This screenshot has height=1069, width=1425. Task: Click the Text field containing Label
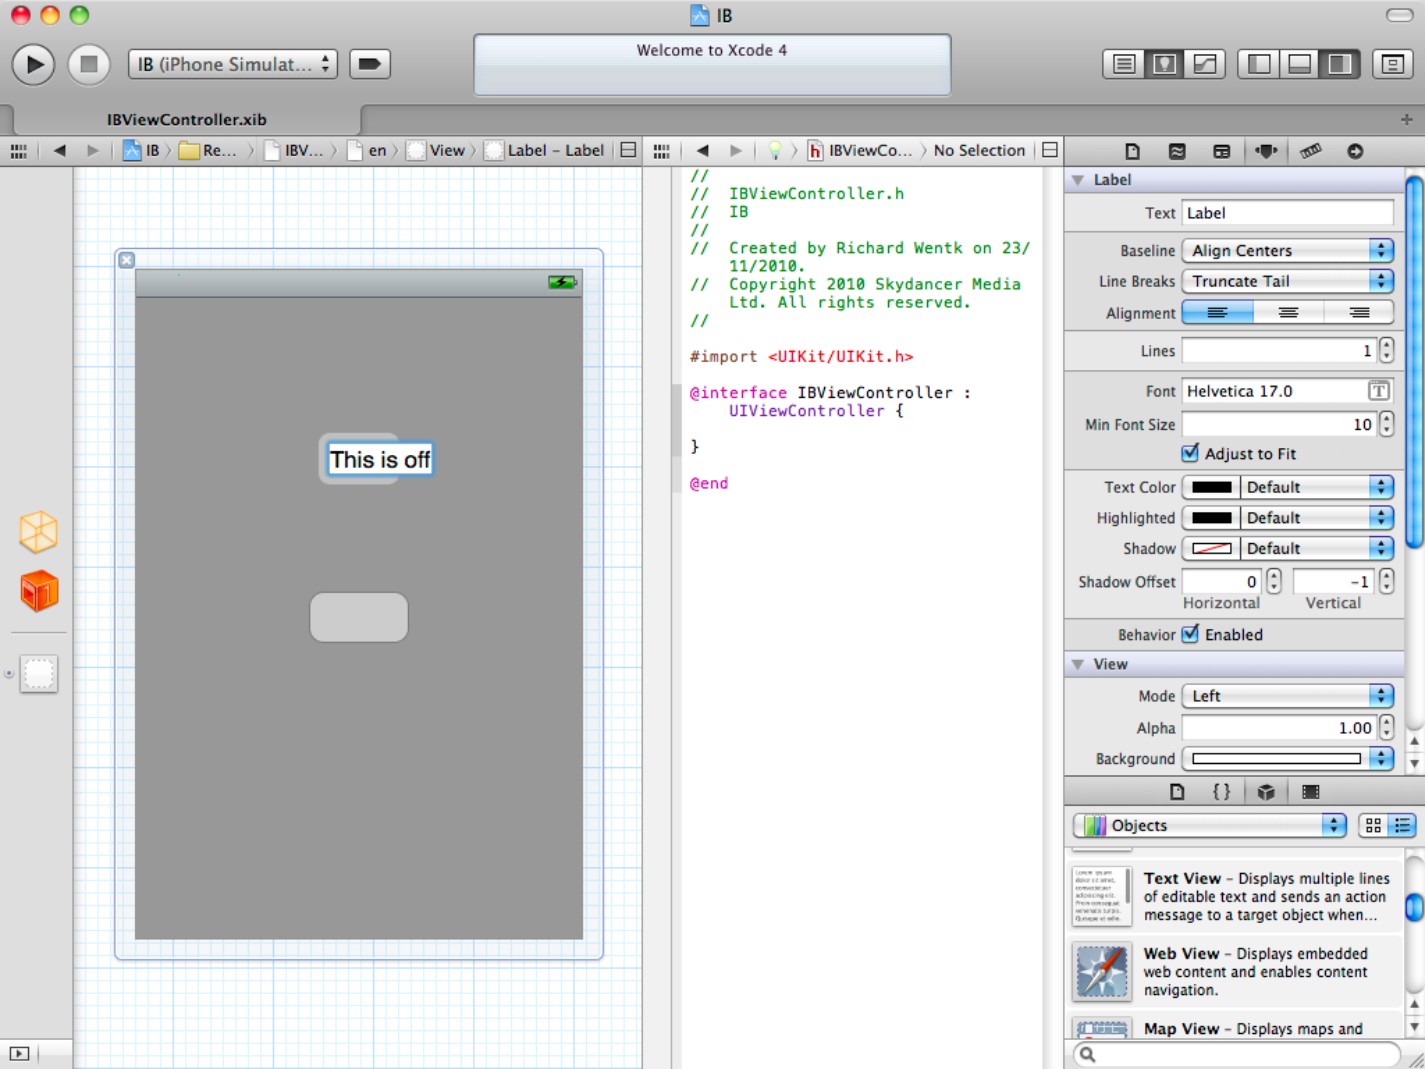1288,213
